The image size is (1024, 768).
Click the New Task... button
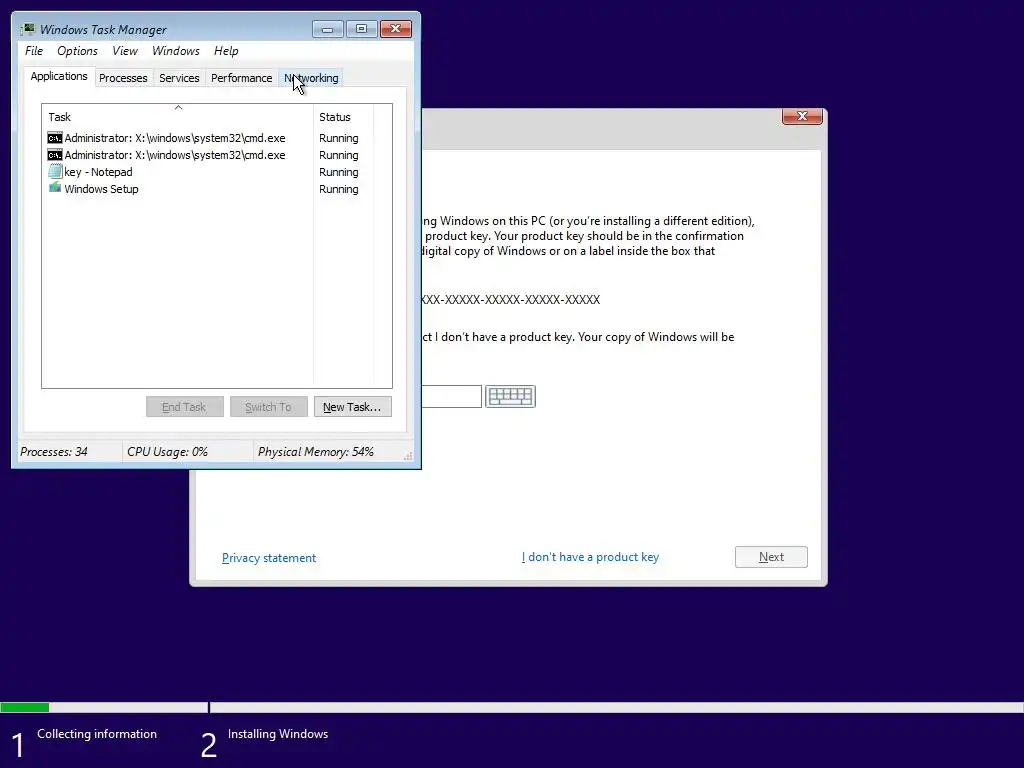(x=353, y=407)
